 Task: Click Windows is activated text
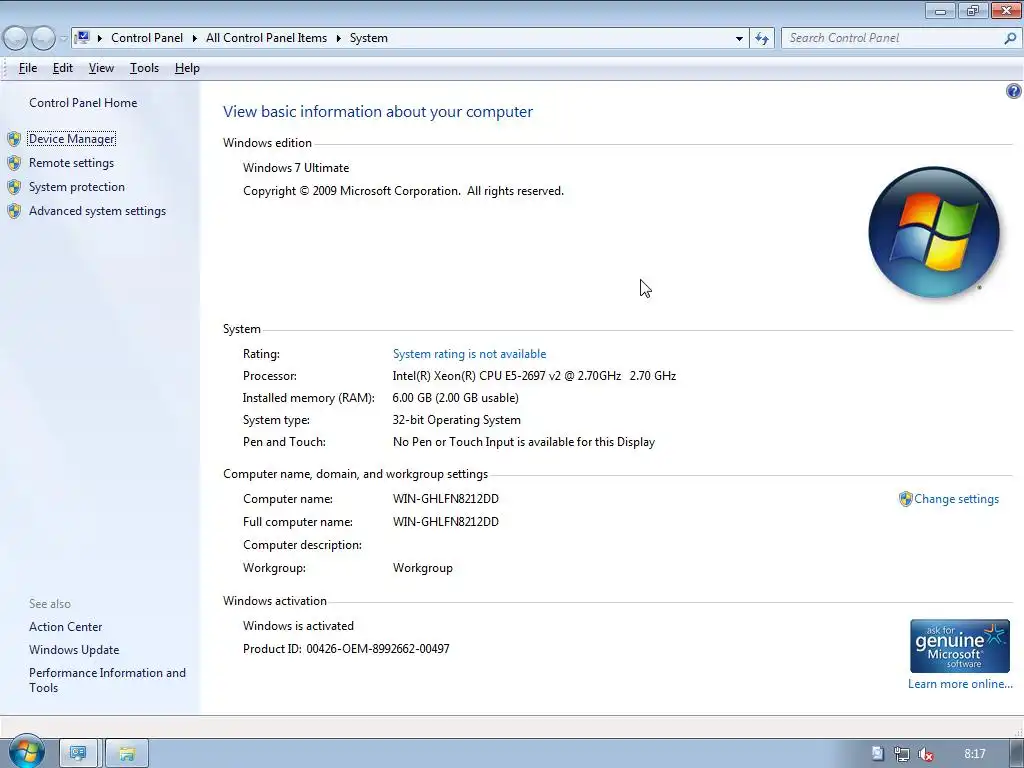point(298,626)
